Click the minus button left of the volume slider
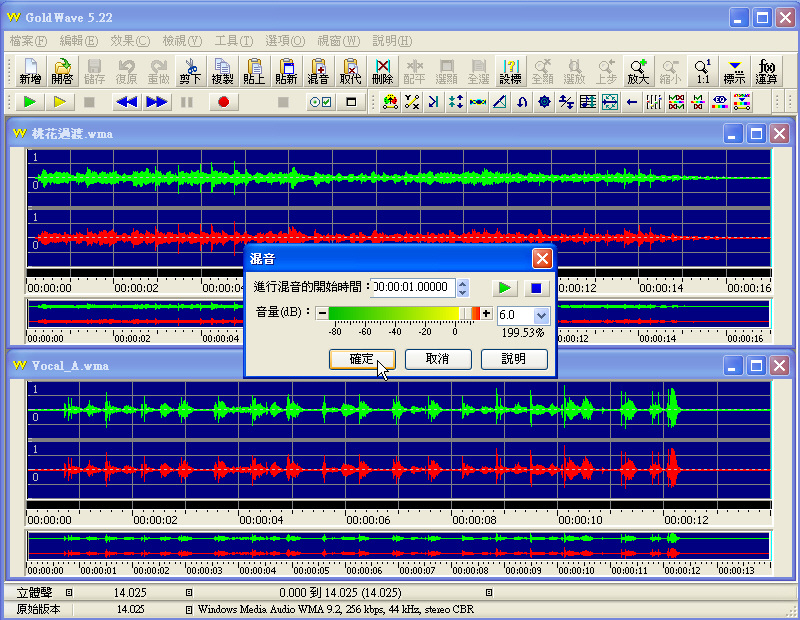 [x=322, y=313]
